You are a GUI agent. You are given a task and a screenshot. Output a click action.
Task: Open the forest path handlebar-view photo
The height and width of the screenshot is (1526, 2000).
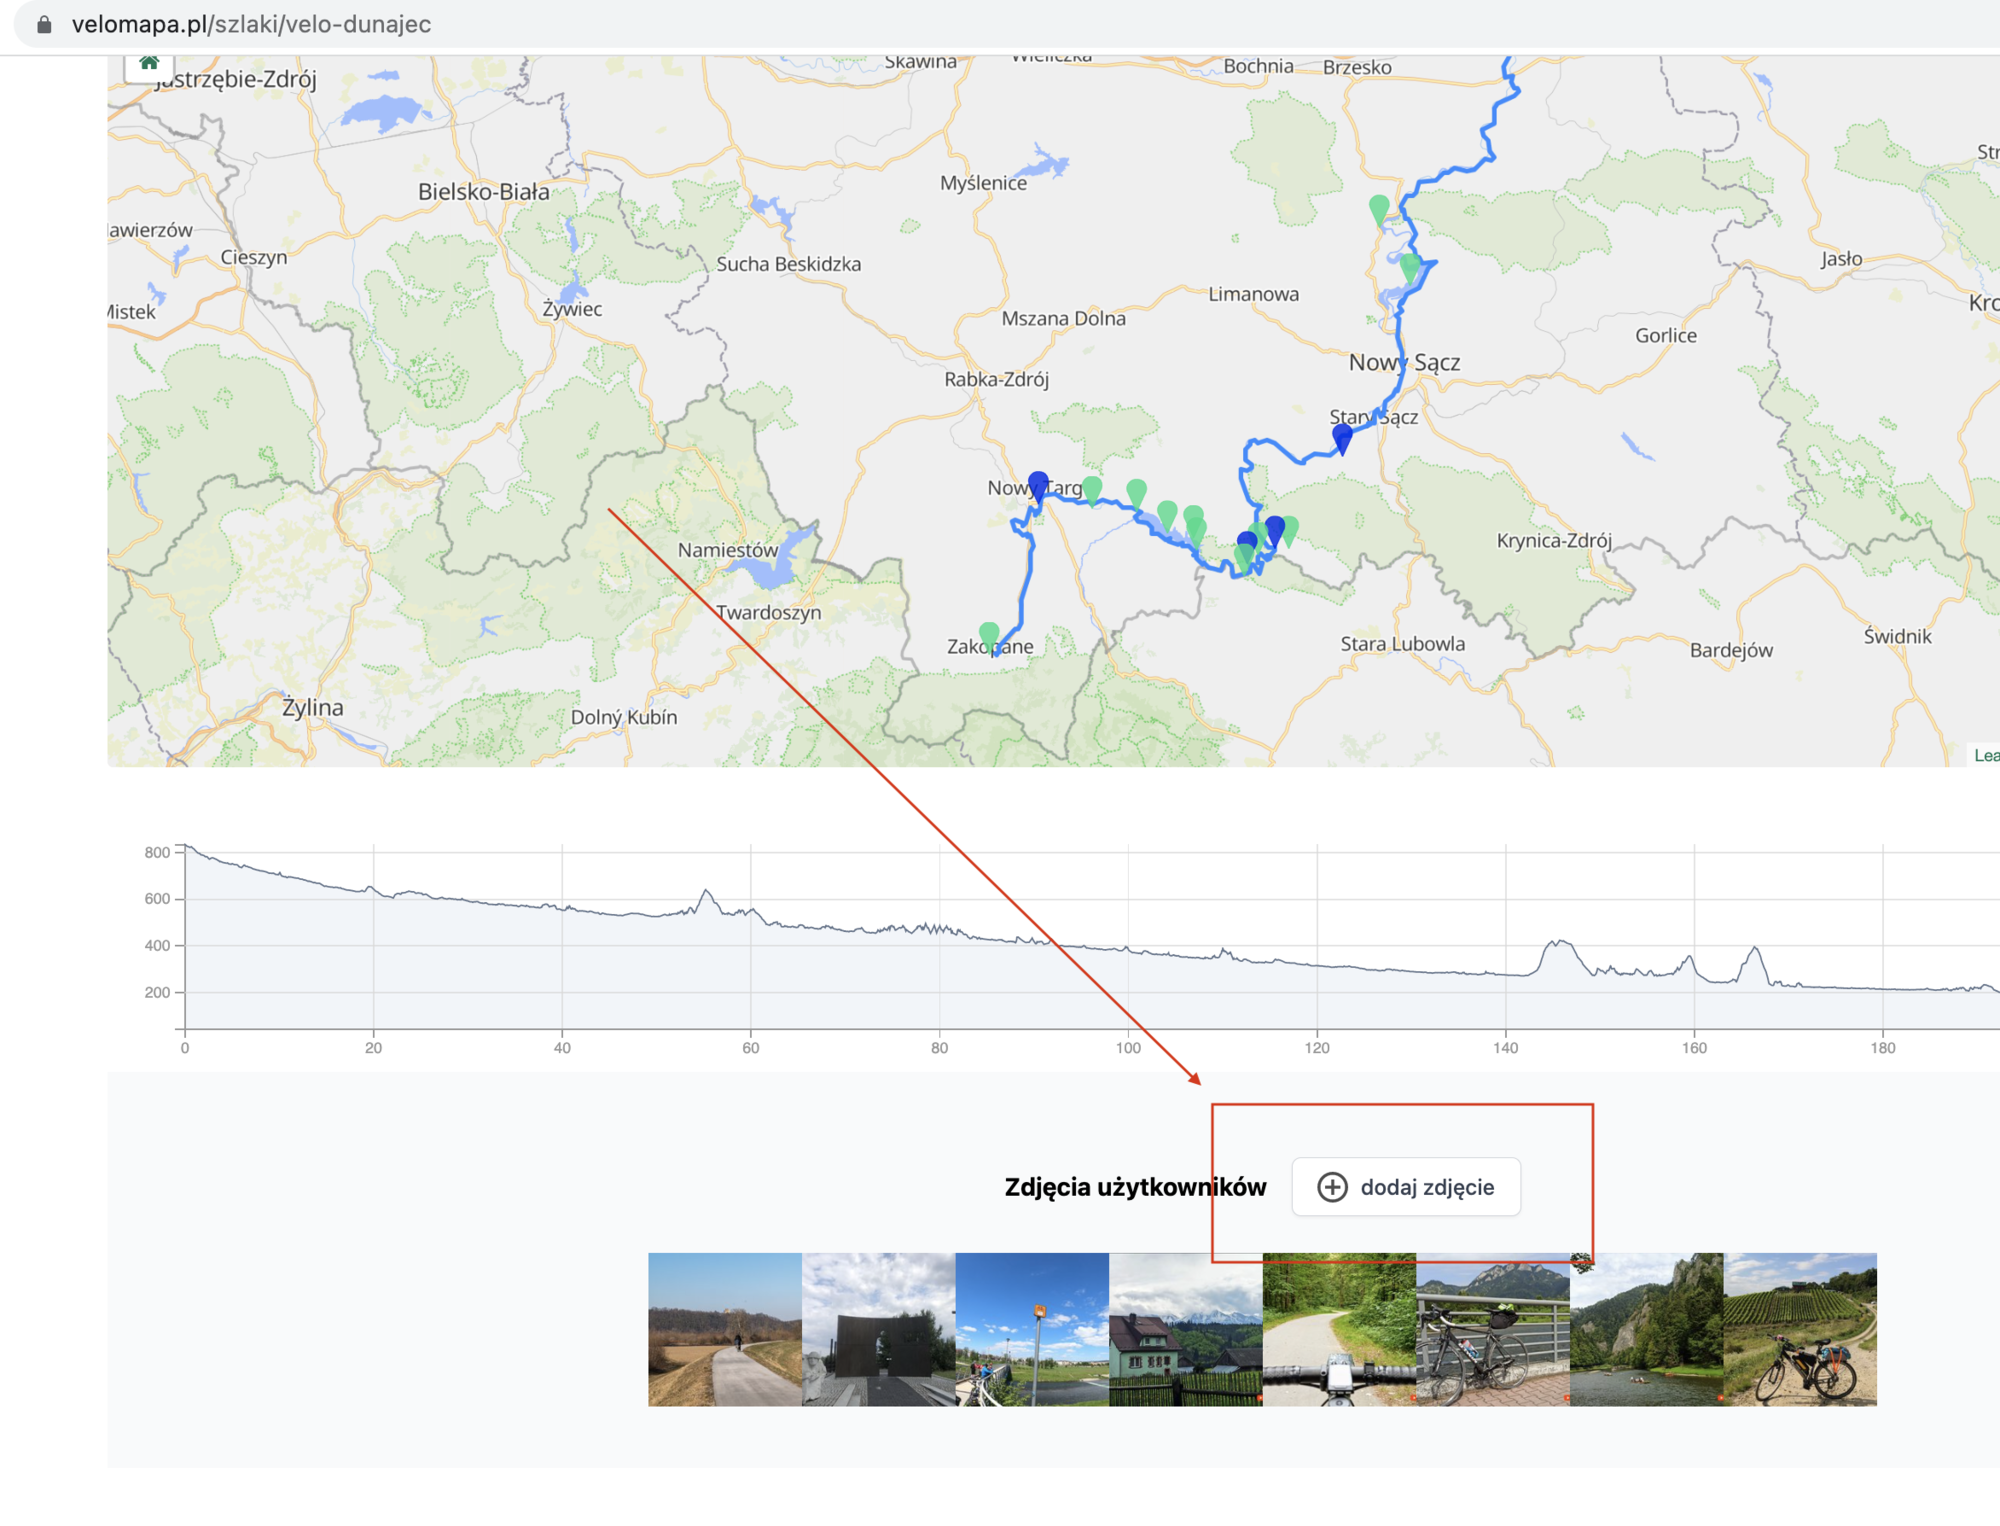(x=1339, y=1329)
